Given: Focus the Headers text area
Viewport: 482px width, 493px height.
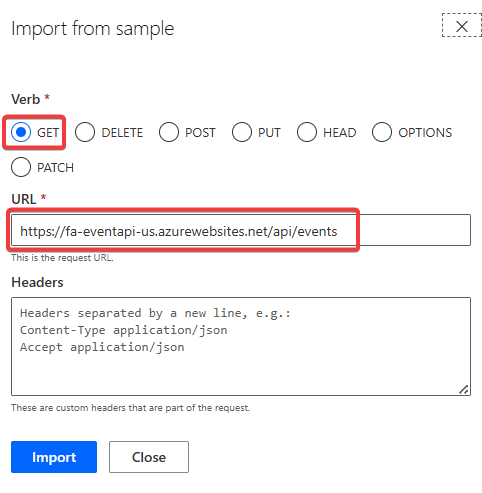Looking at the screenshot, I should coord(241,347).
